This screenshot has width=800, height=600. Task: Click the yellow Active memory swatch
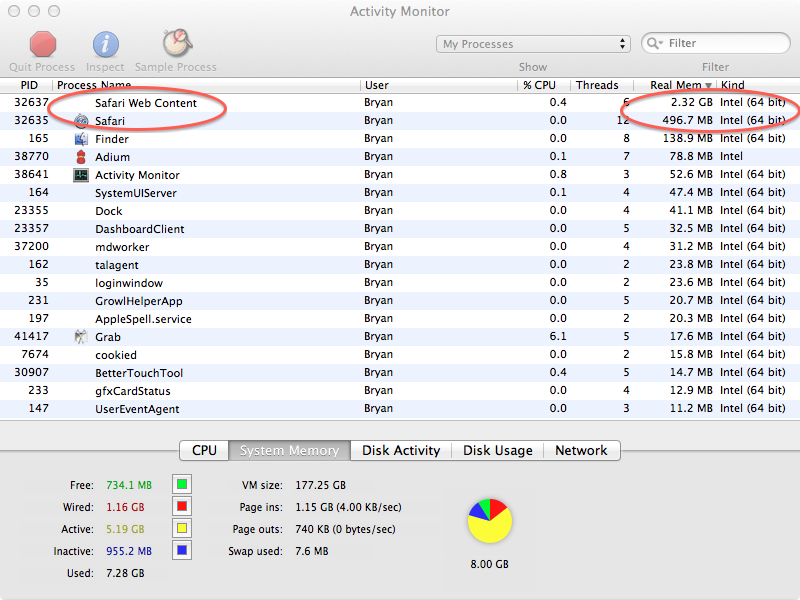coord(182,529)
